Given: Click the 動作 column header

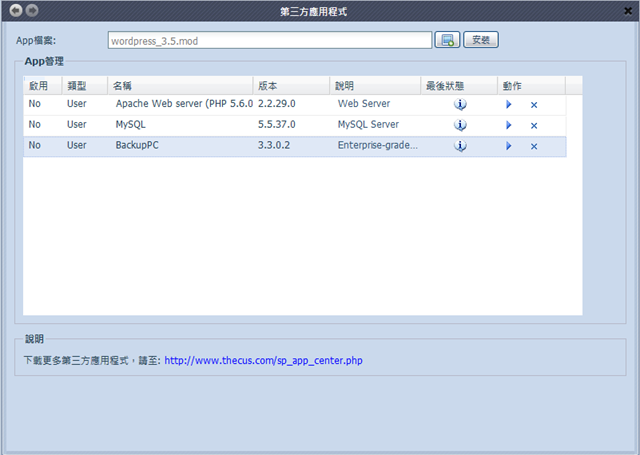Looking at the screenshot, I should coord(531,86).
